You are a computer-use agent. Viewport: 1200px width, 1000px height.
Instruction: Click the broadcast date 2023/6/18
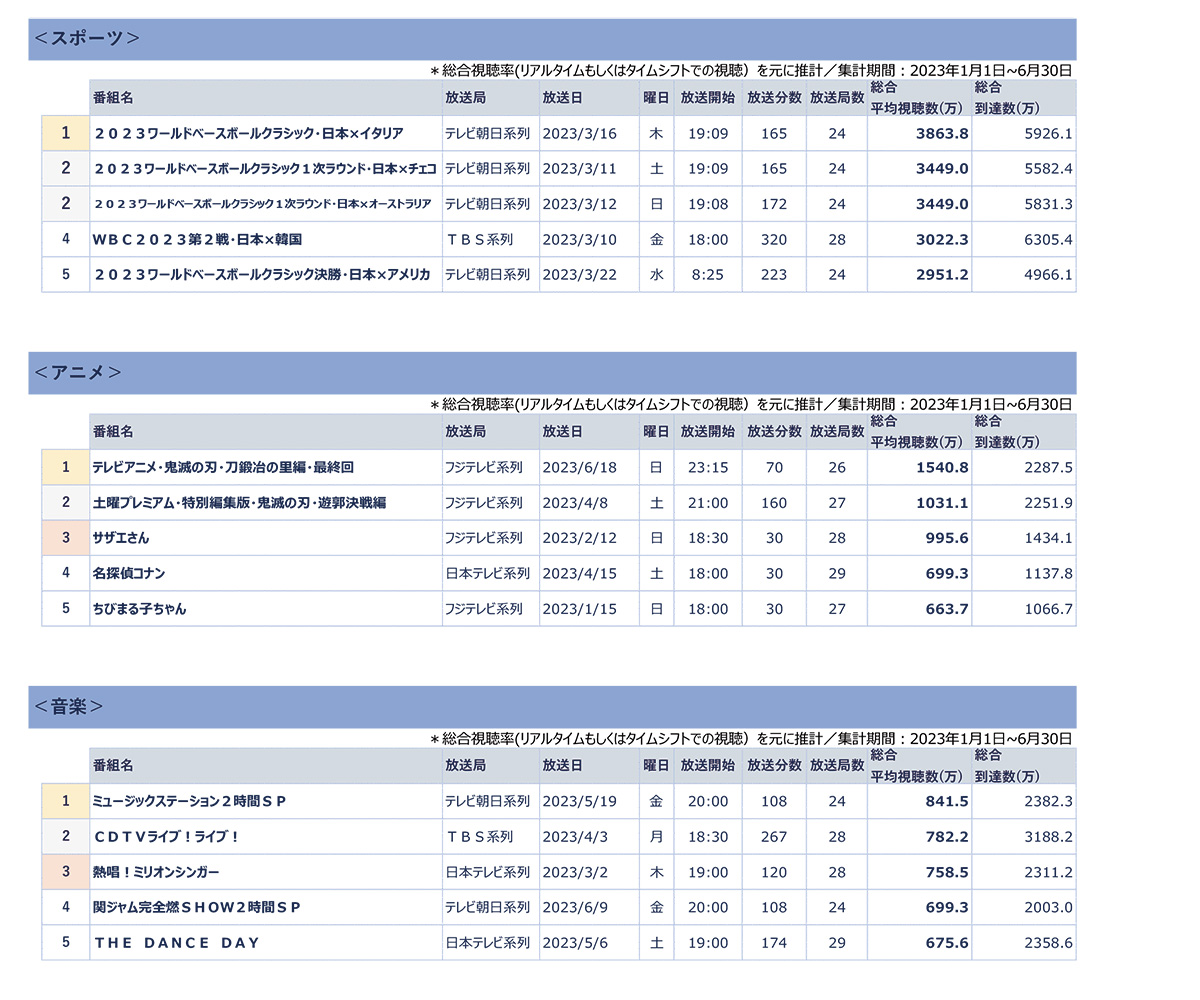(x=580, y=467)
